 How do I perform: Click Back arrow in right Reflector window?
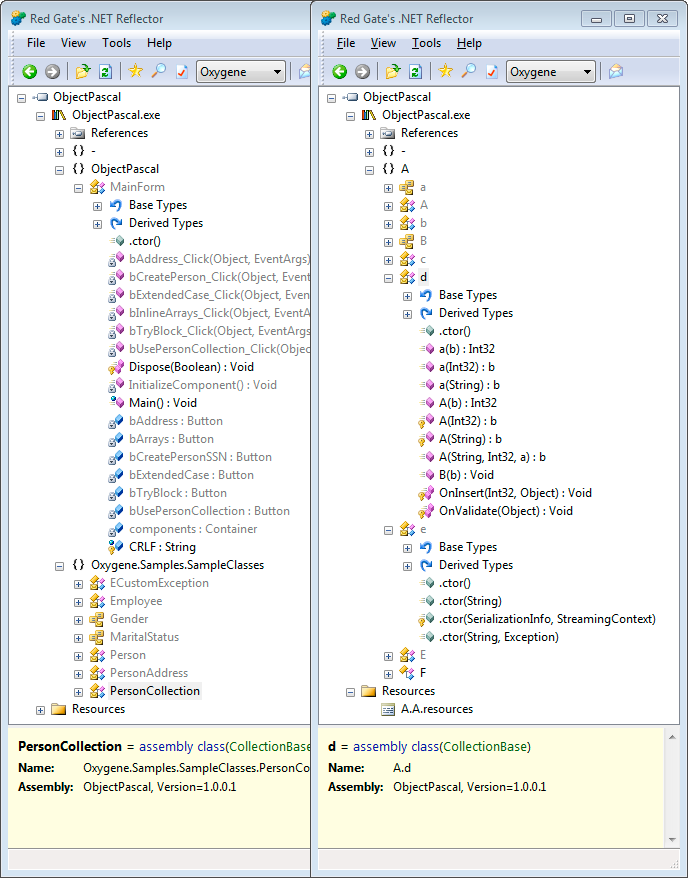tap(340, 72)
